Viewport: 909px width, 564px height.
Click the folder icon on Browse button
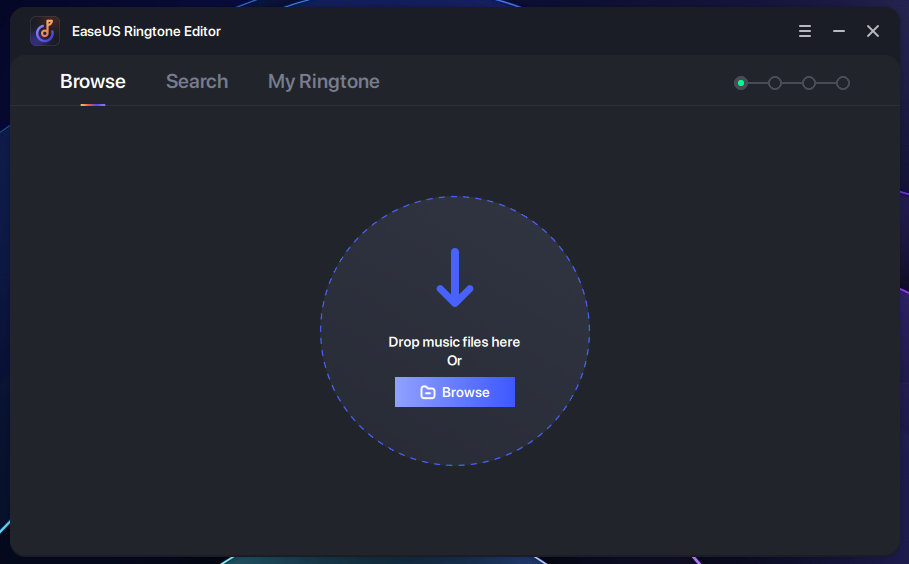428,392
